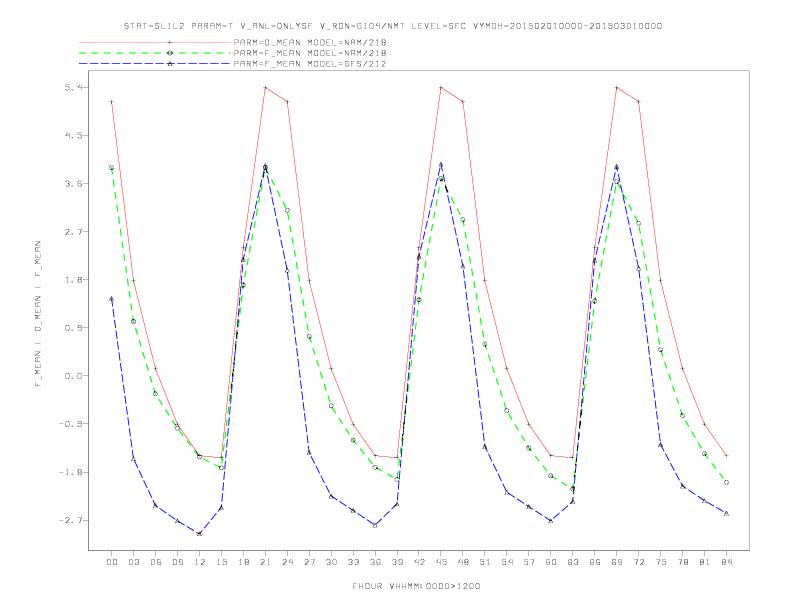Click forecast hour label 33 on x-axis
Screen dimensions: 792x612
click(353, 562)
